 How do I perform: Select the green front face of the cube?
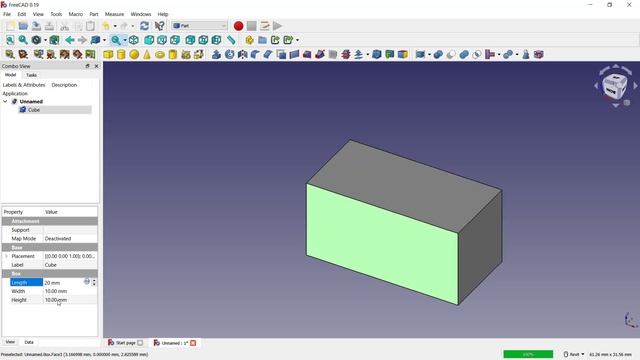coord(382,244)
